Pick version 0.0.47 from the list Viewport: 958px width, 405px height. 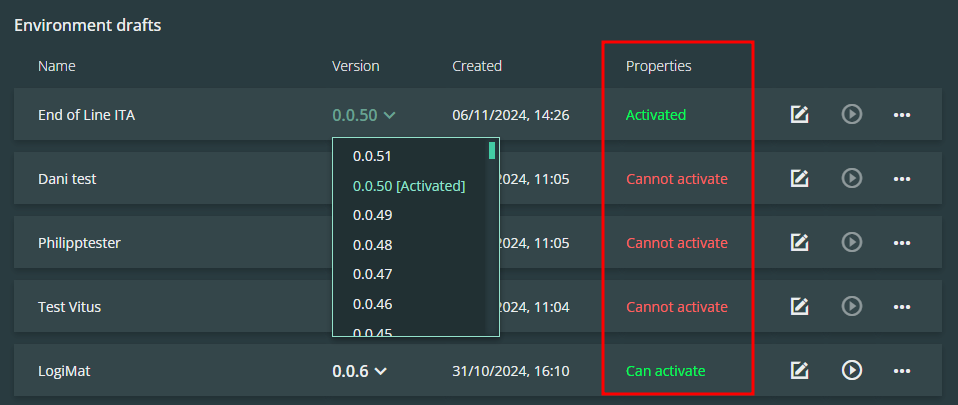[372, 274]
